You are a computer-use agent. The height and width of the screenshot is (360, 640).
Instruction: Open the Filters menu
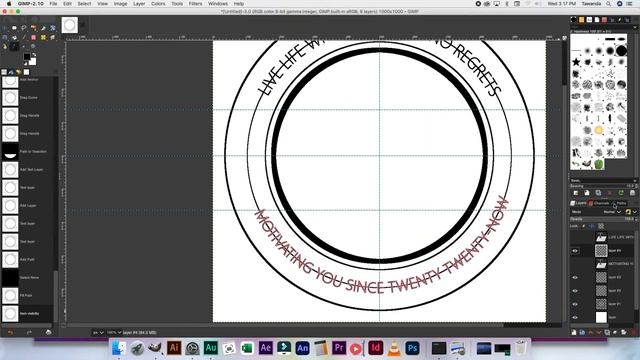(195, 4)
